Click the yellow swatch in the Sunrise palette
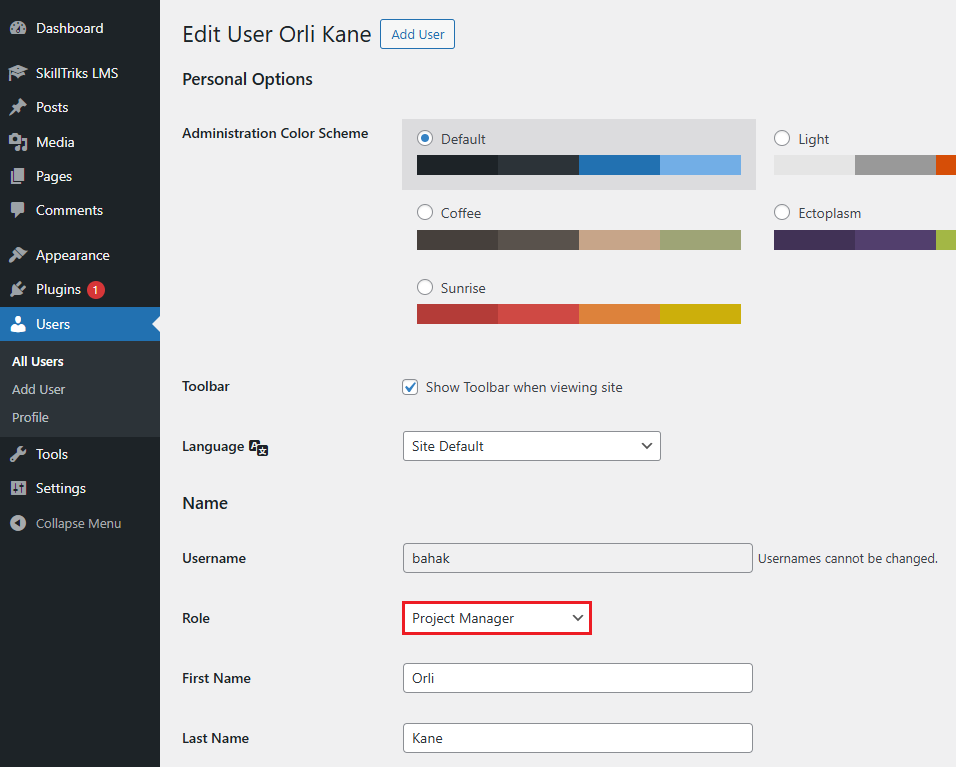This screenshot has height=767, width=956. click(700, 314)
